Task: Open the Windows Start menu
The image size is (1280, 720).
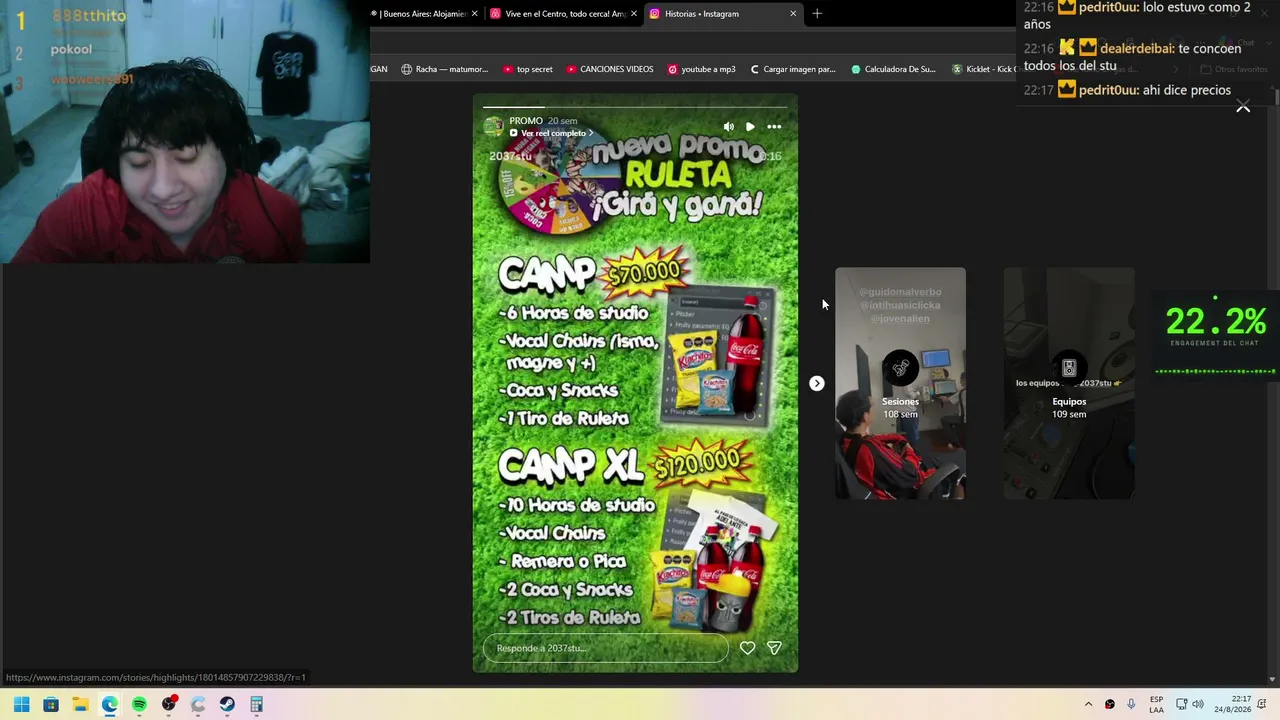Action: [21, 704]
